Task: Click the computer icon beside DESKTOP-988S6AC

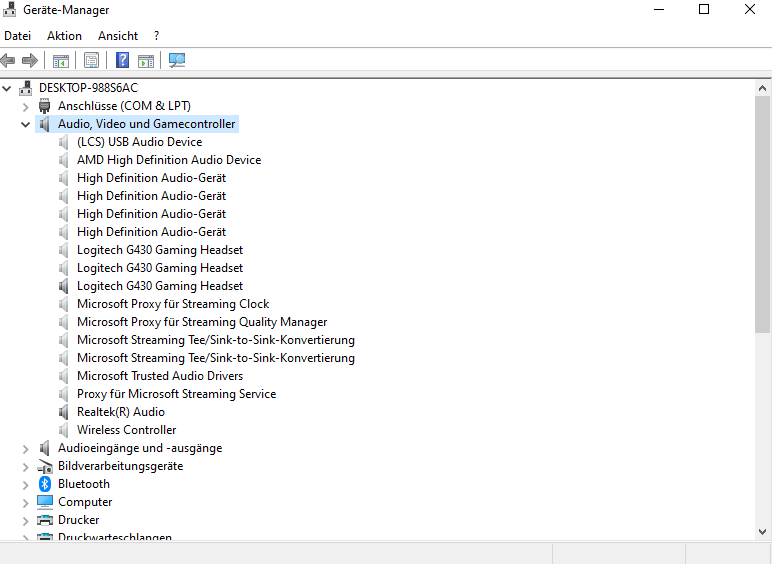Action: (26, 88)
